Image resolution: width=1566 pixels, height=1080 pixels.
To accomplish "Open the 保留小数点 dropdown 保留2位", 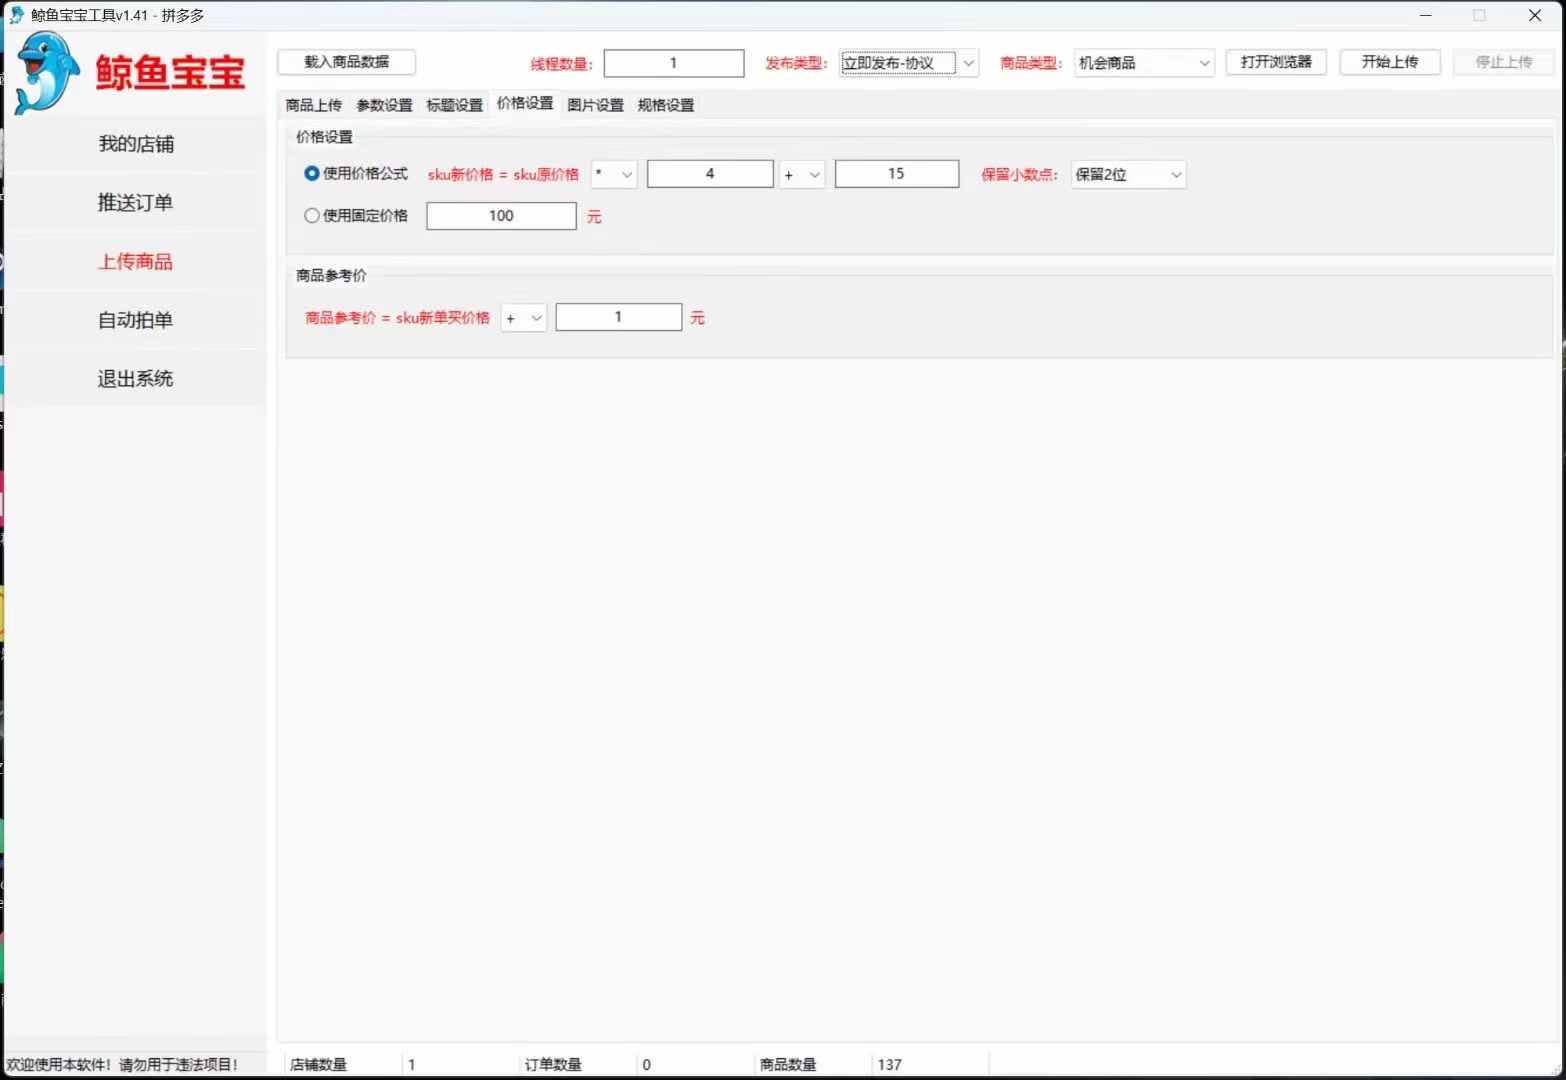I will coord(1128,174).
